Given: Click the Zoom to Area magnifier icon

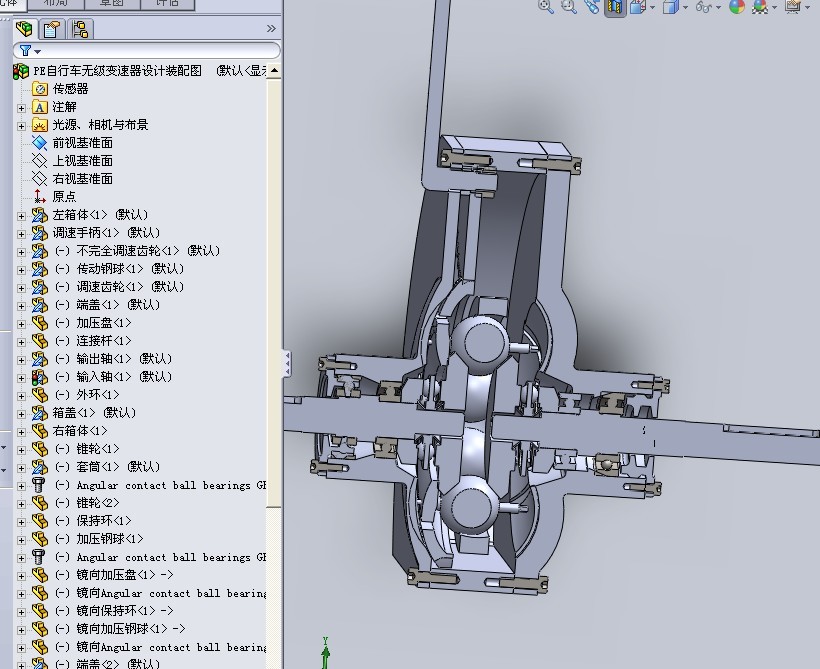Looking at the screenshot, I should click(569, 6).
